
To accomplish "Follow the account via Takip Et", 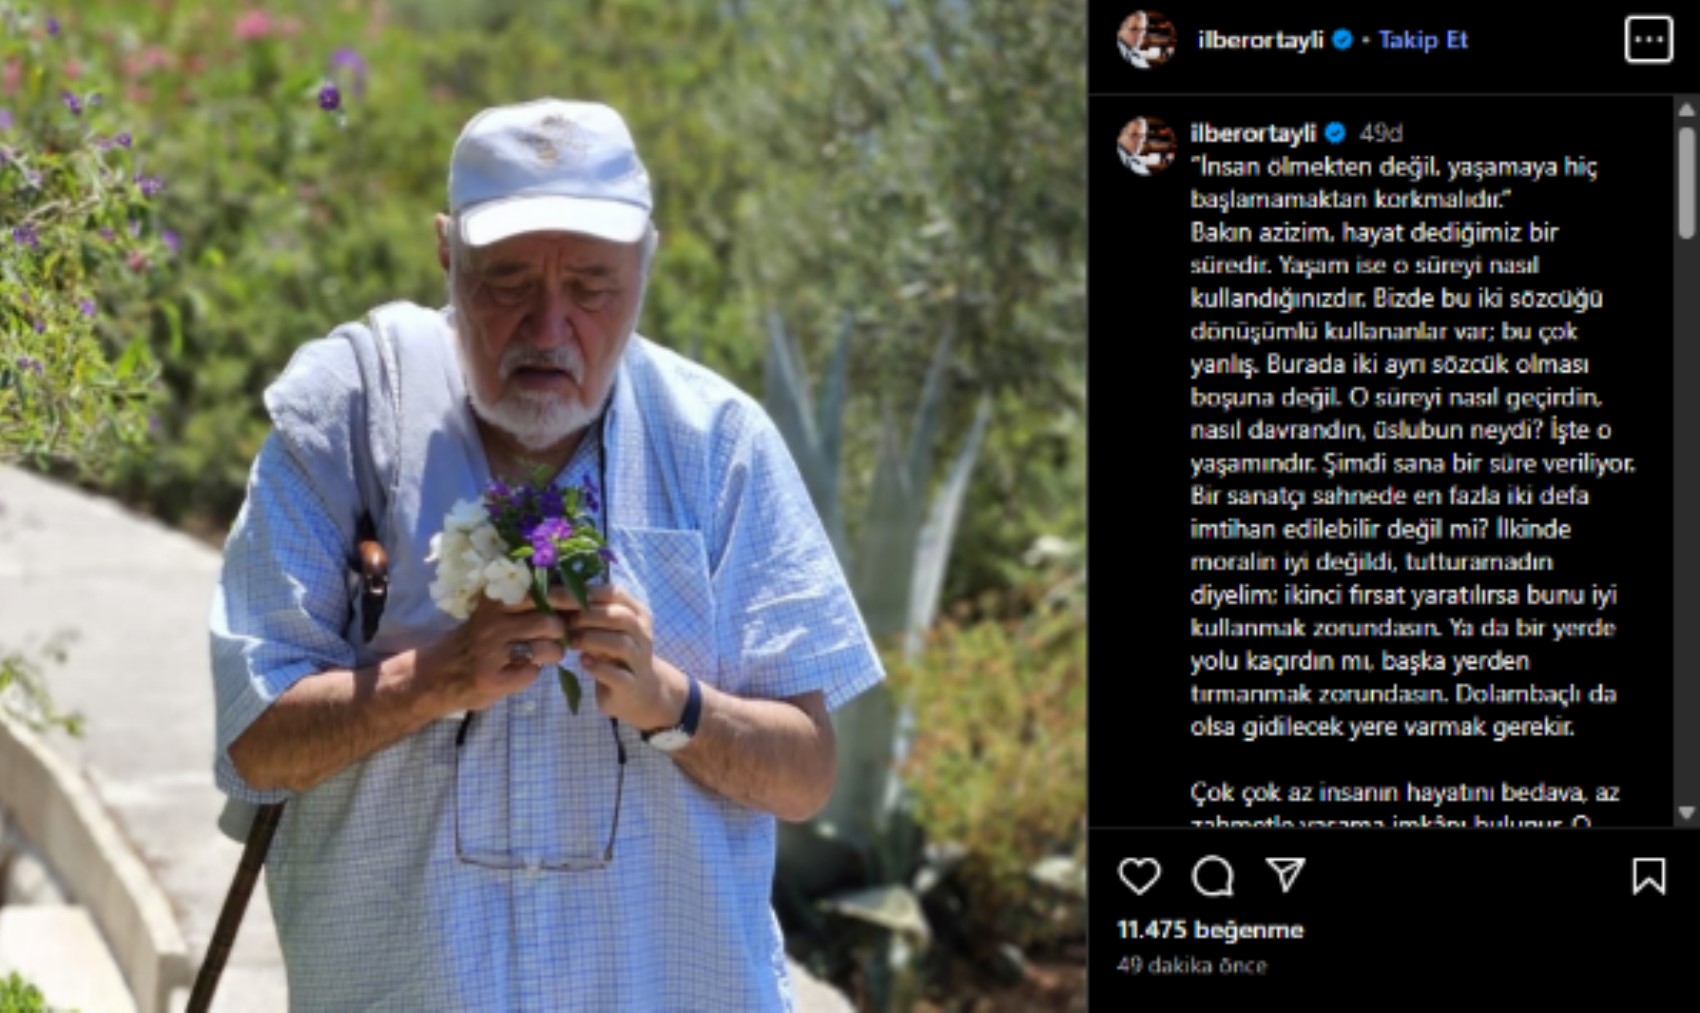I will [x=1422, y=40].
